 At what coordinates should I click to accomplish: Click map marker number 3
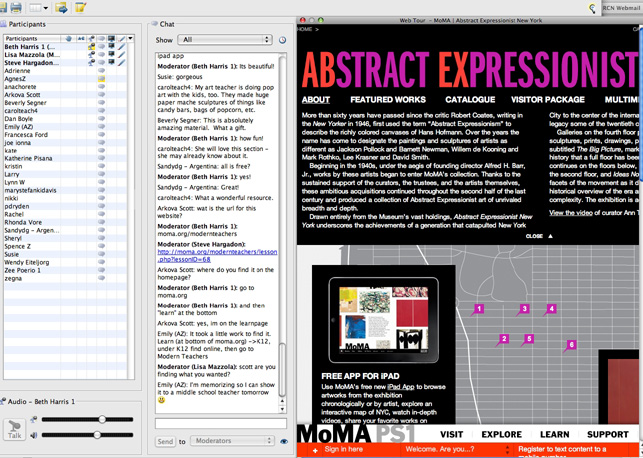523,310
